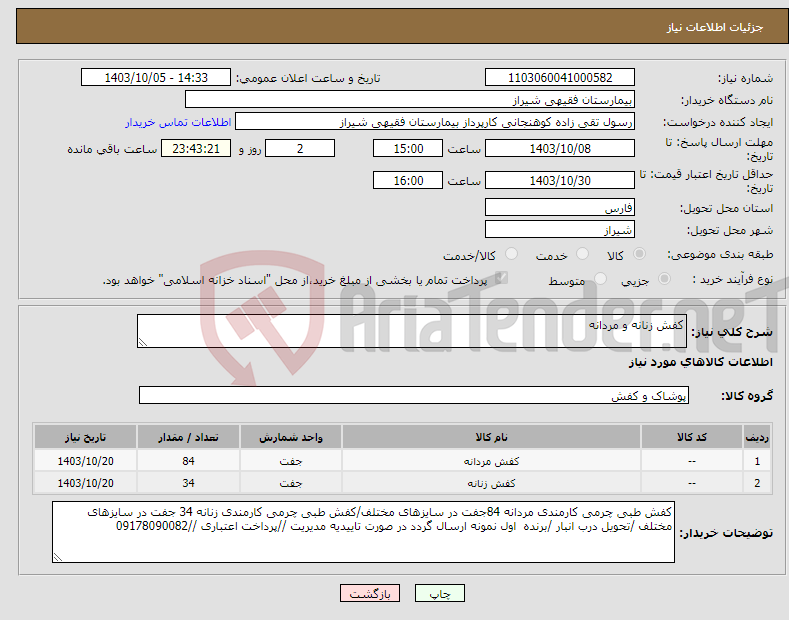Screen dimensions: 789x620
Task: Toggle the Islamic treasury payment checkbox
Action: [501, 278]
